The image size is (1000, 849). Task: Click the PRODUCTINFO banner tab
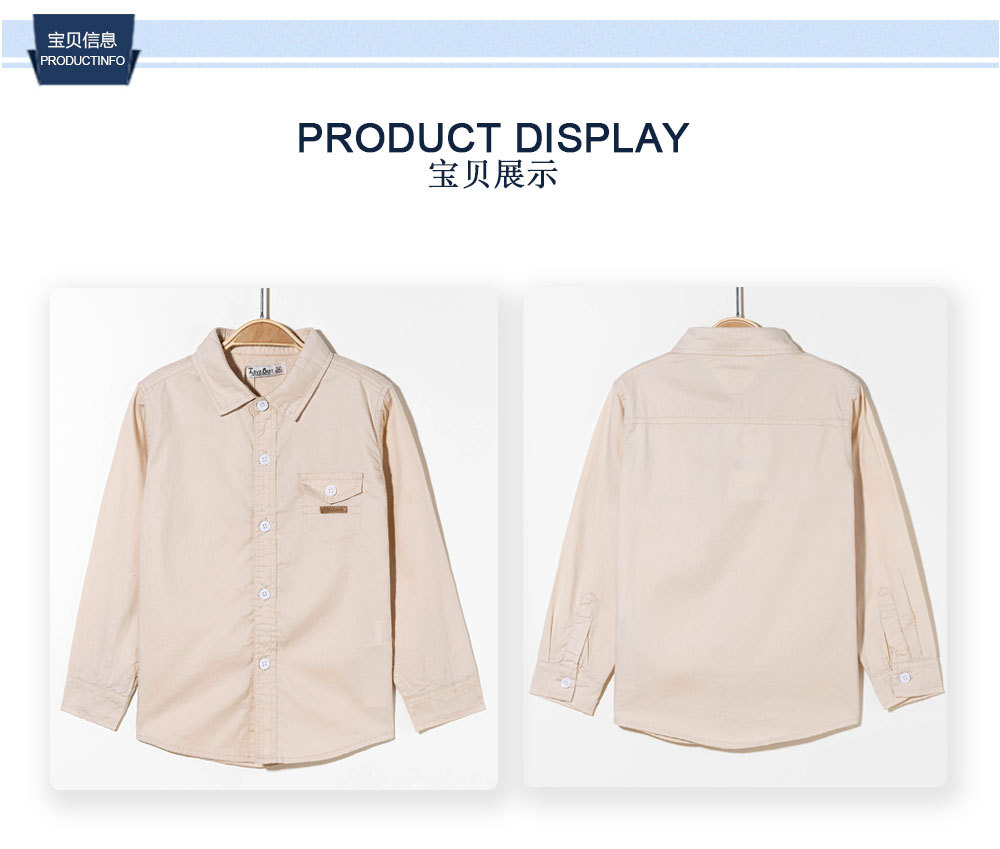82,48
